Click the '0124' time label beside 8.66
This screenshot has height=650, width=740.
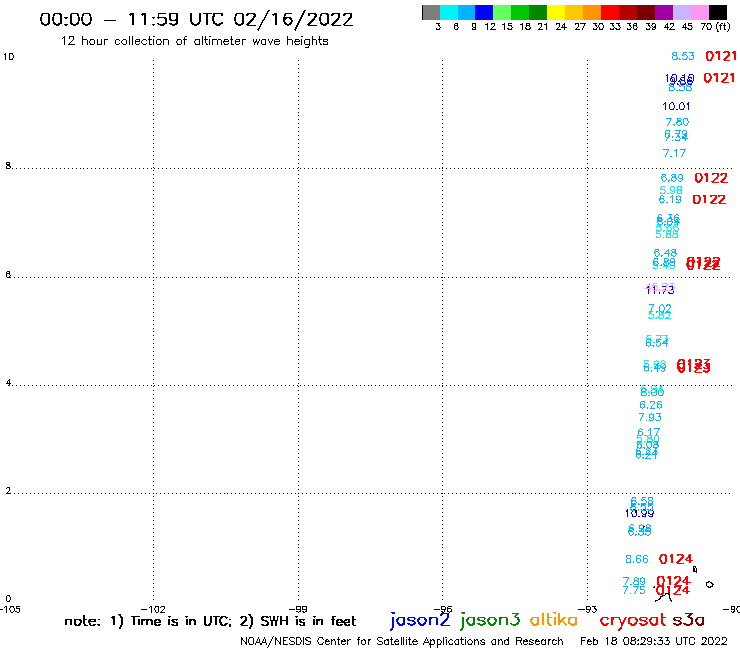(x=675, y=559)
